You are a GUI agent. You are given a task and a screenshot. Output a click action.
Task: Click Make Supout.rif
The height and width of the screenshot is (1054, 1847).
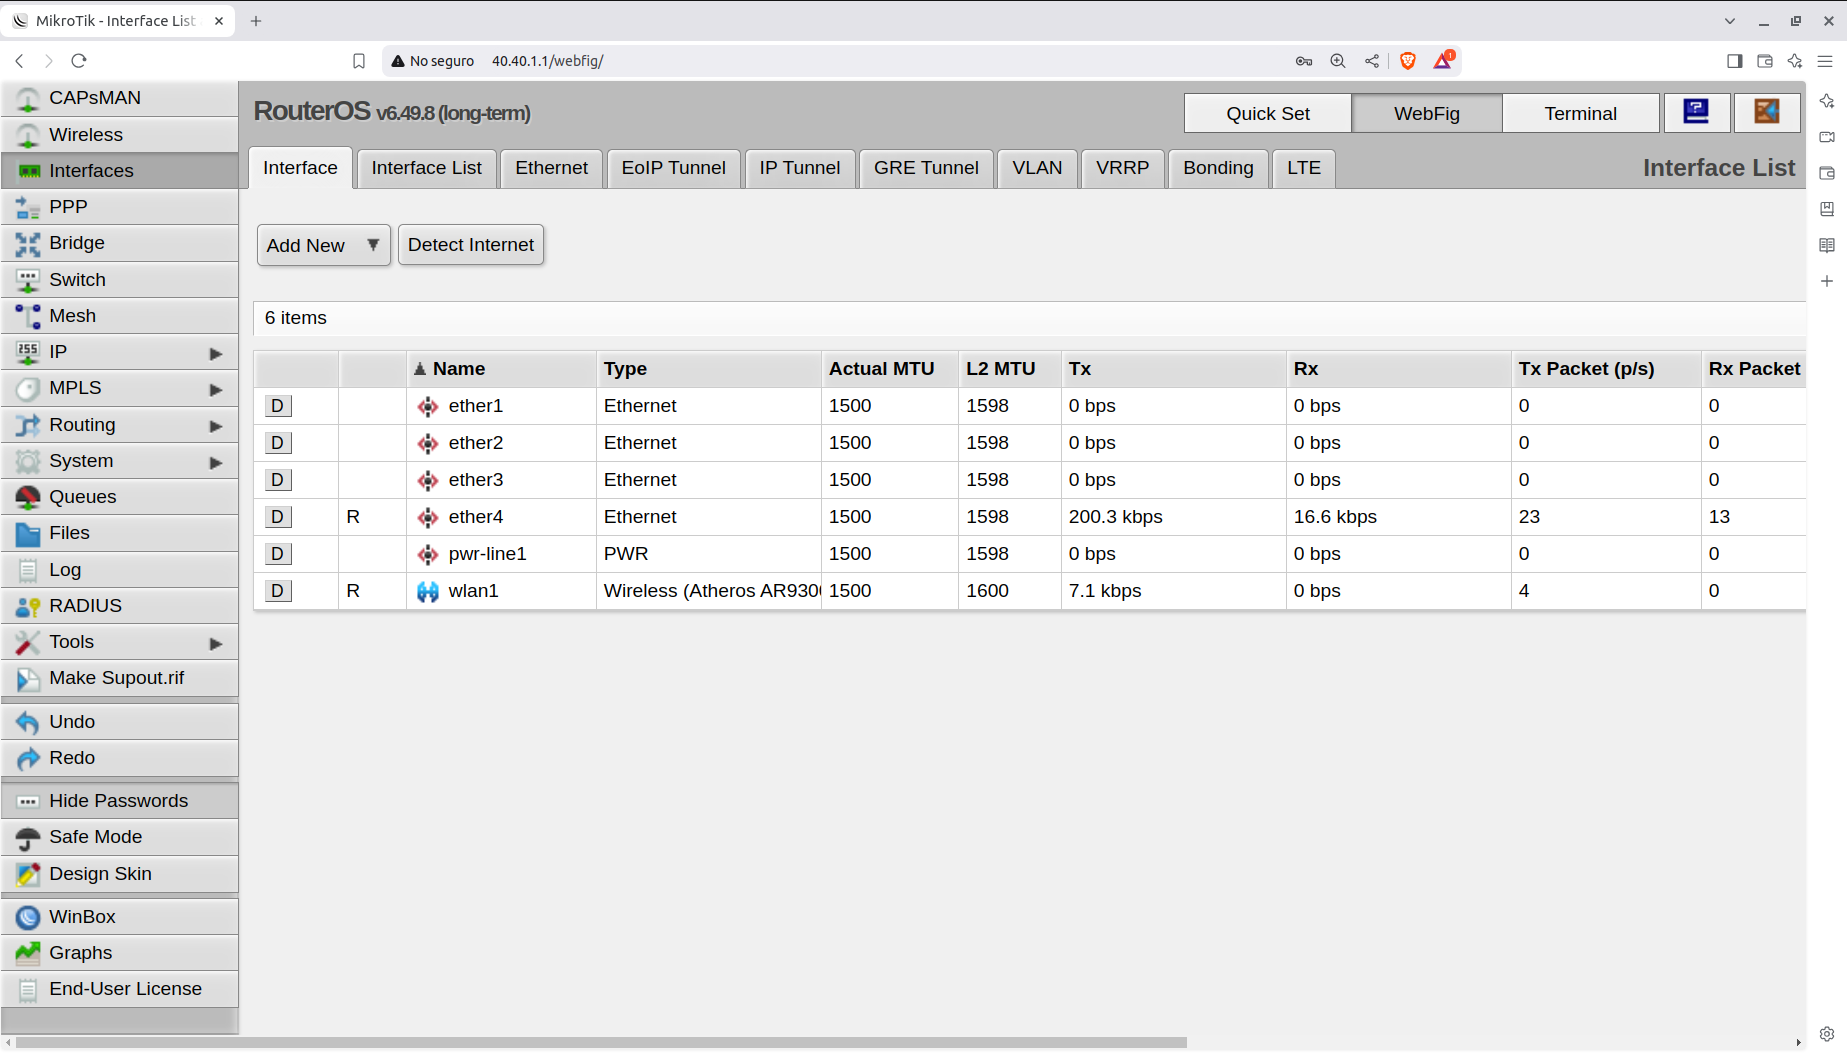coord(120,678)
